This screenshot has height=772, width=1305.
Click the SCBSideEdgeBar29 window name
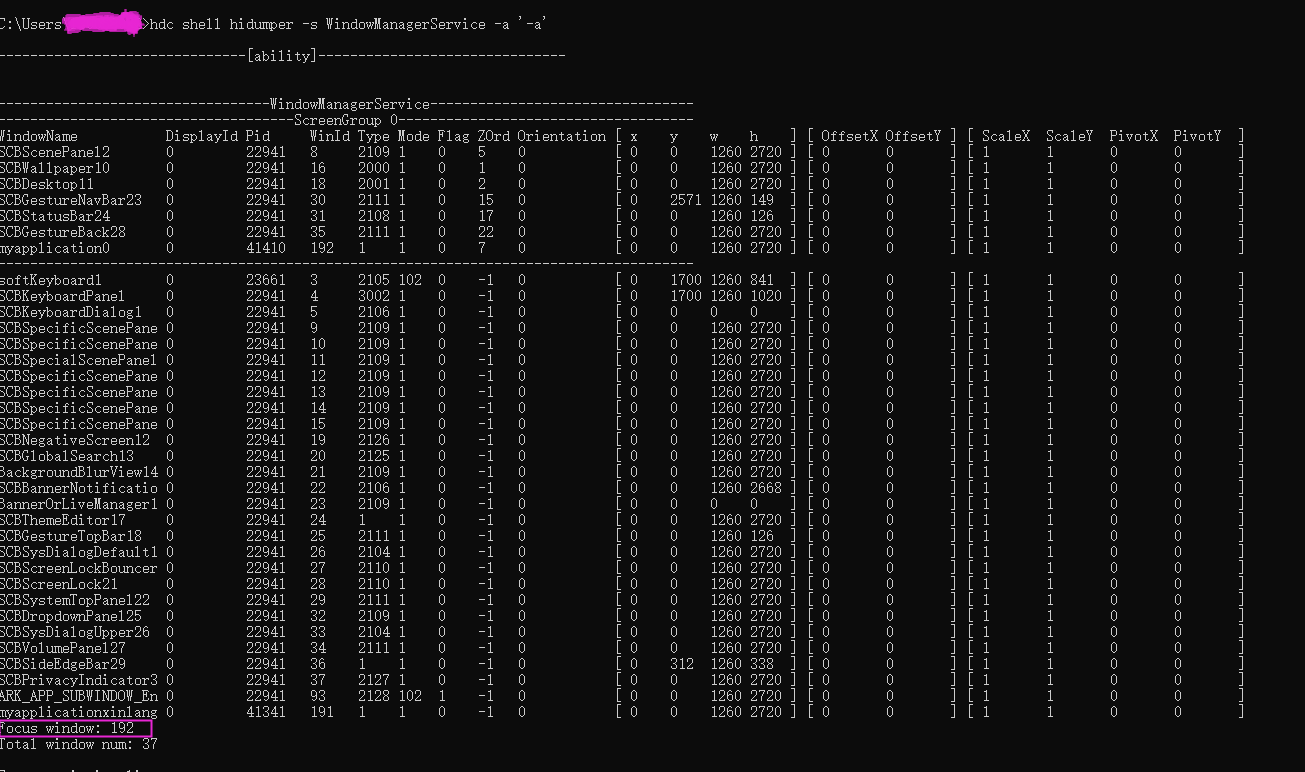pos(63,664)
